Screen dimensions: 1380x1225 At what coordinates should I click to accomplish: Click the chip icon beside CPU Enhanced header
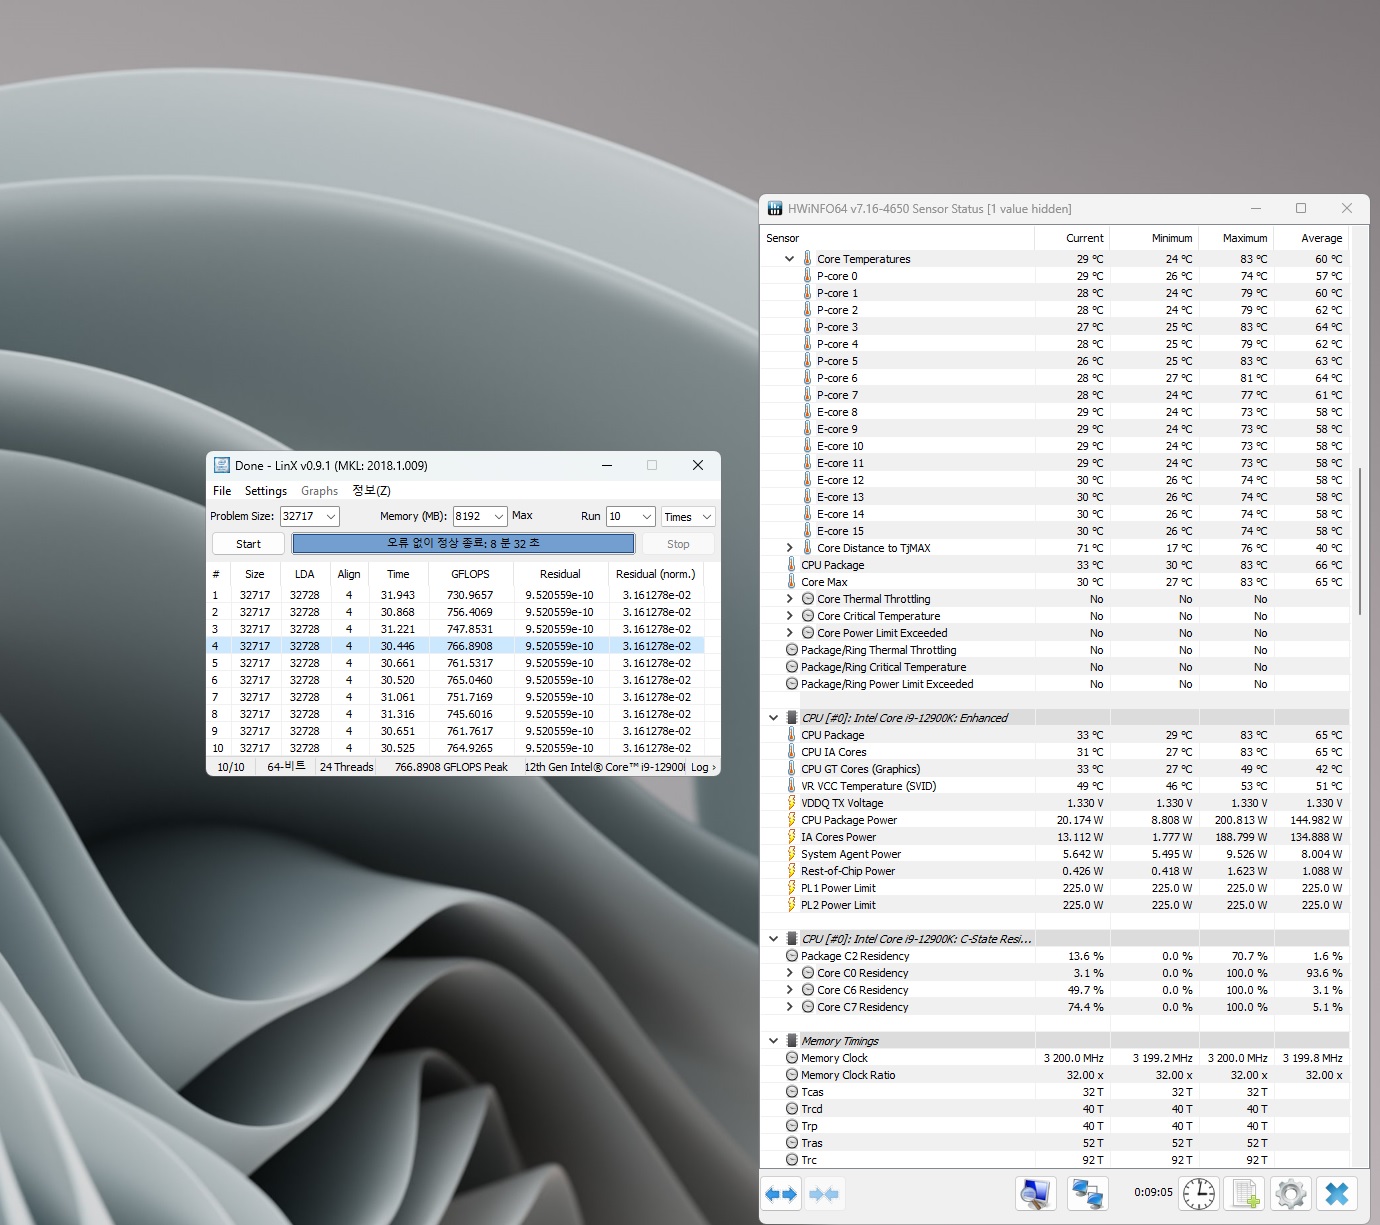[791, 718]
